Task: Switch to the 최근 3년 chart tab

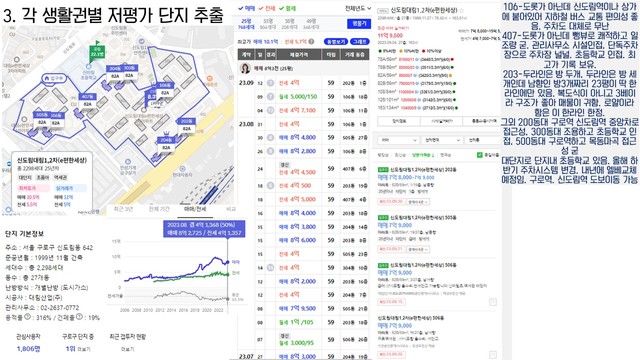Action: pyautogui.click(x=123, y=209)
